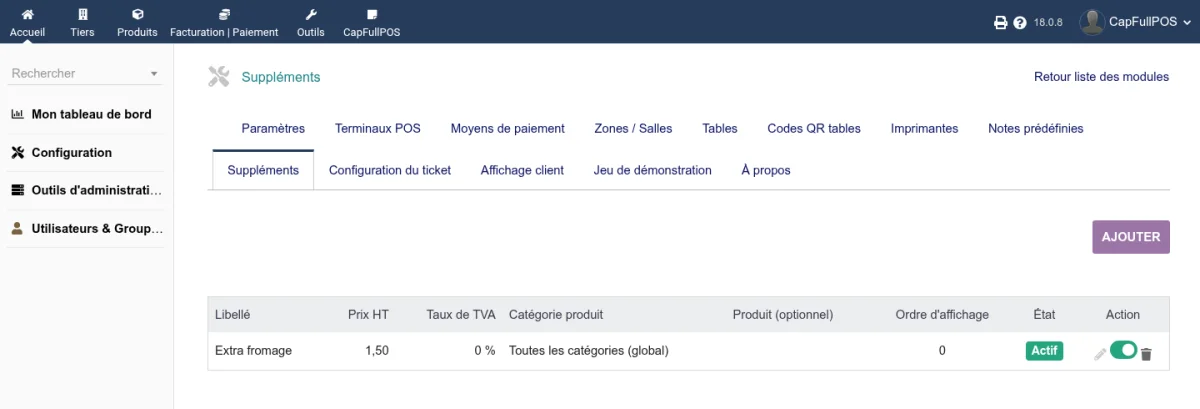Switch to the Zones / Salles tab

click(633, 128)
